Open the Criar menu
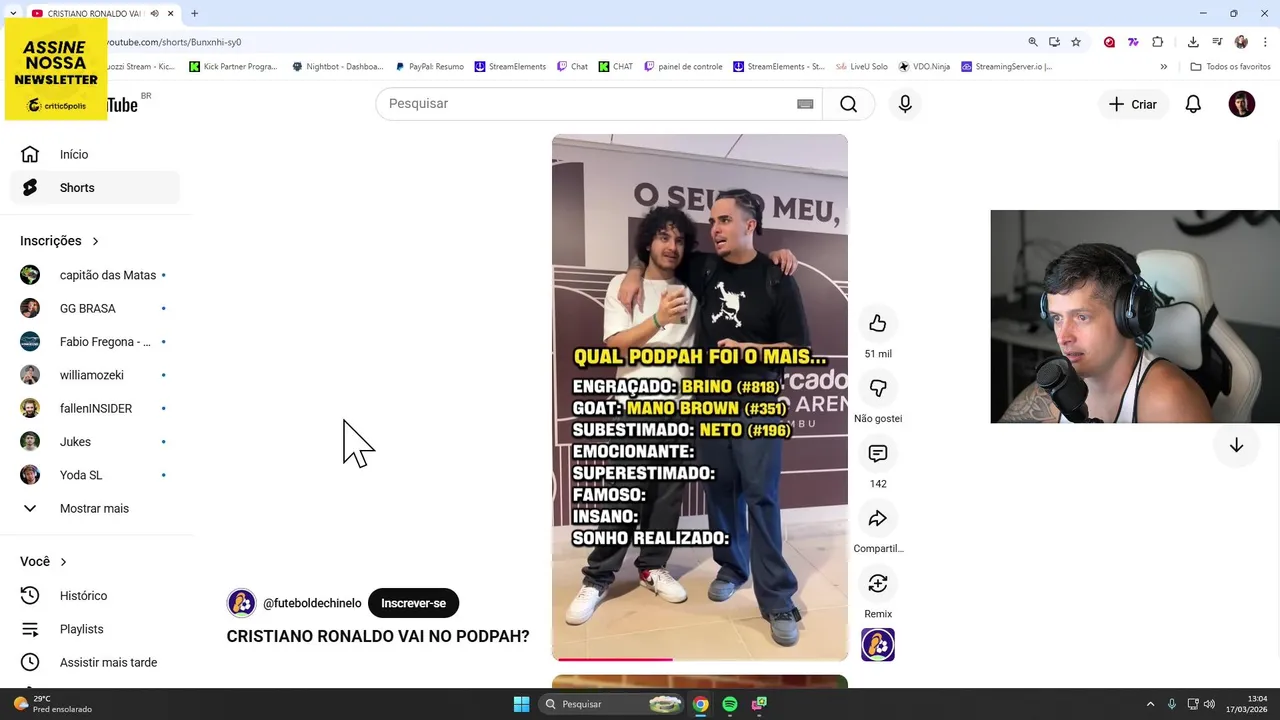The image size is (1280, 720). coord(1133,104)
